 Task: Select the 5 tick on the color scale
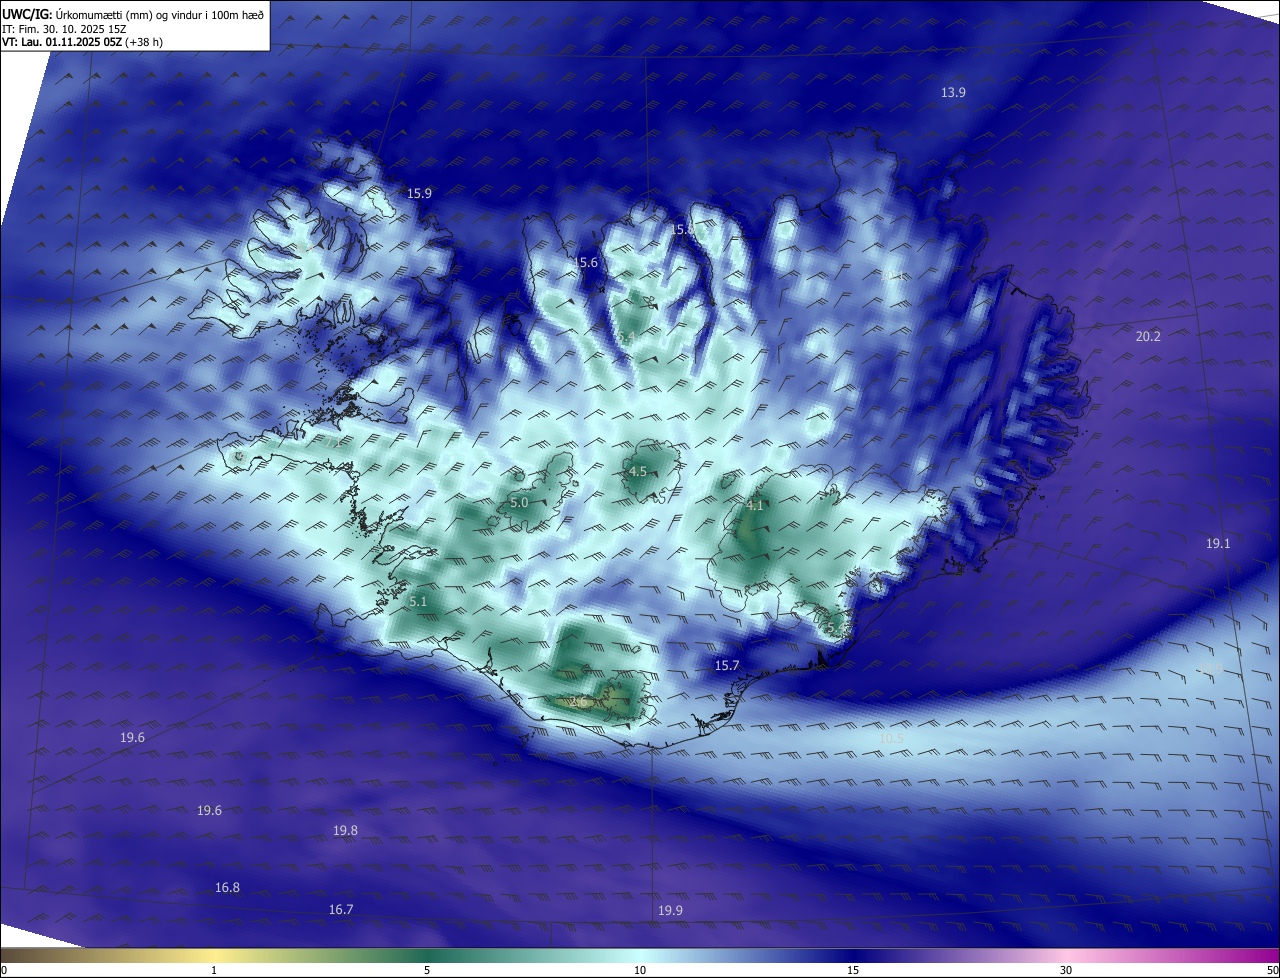(x=427, y=970)
